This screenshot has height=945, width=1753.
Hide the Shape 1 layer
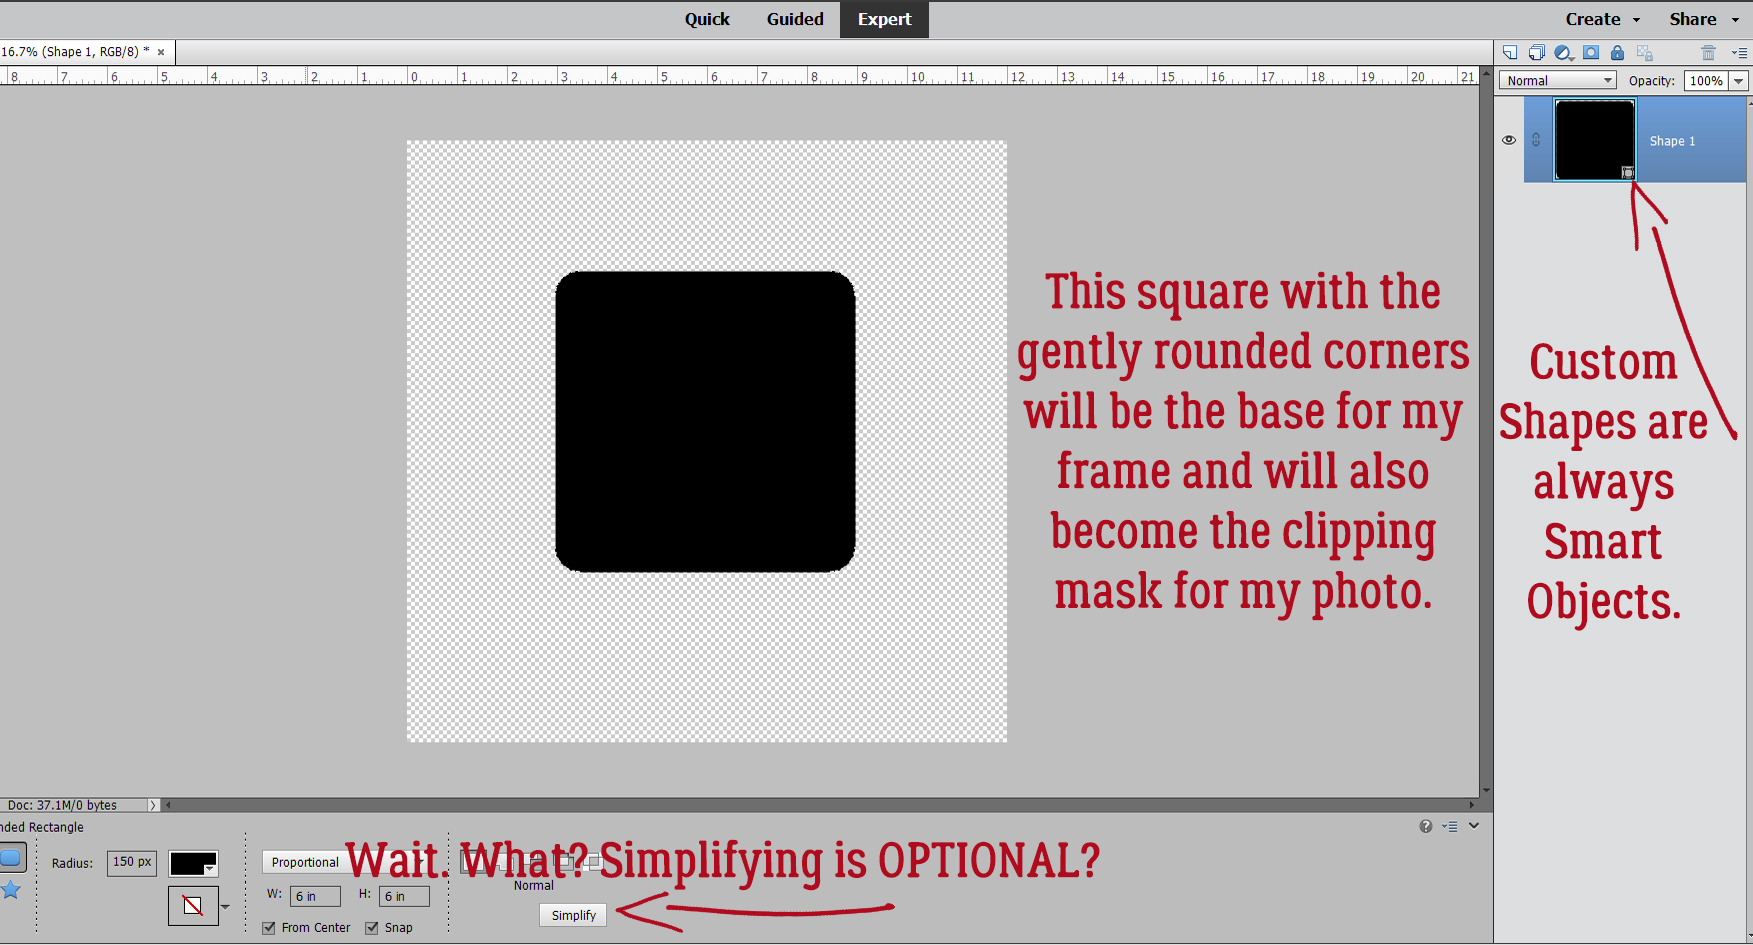click(x=1509, y=140)
